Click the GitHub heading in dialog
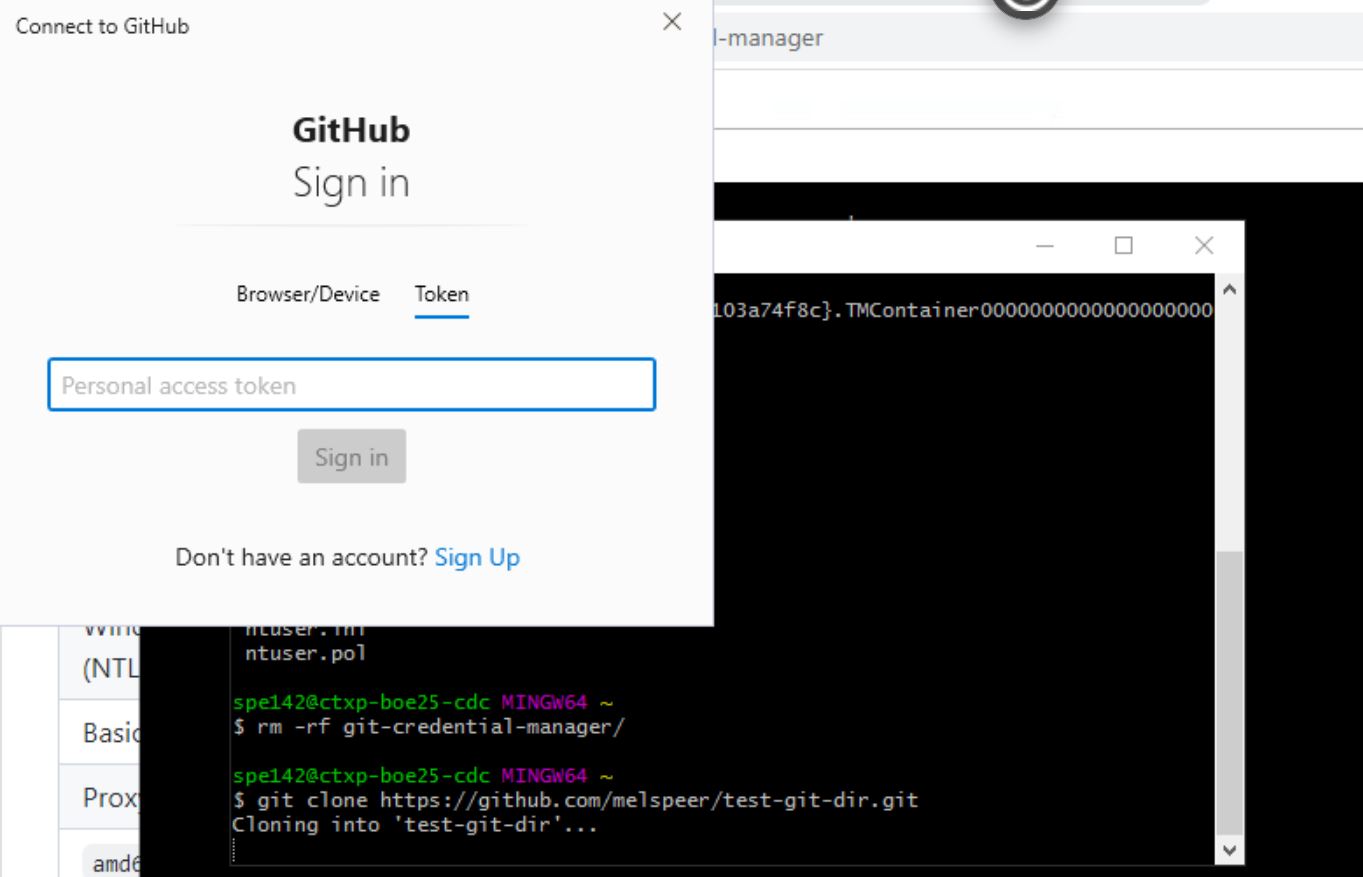The image size is (1363, 877). click(351, 131)
